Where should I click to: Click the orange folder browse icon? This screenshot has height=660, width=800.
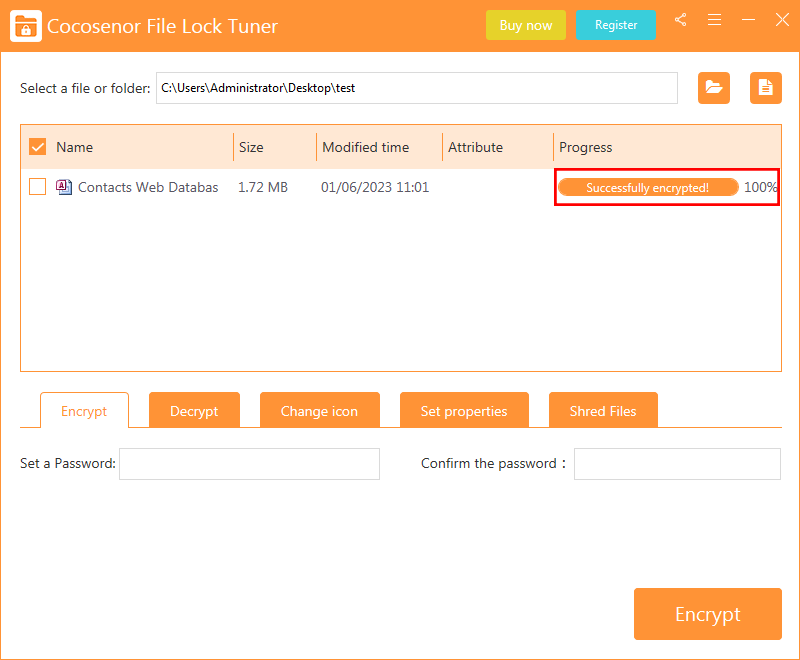(x=713, y=88)
